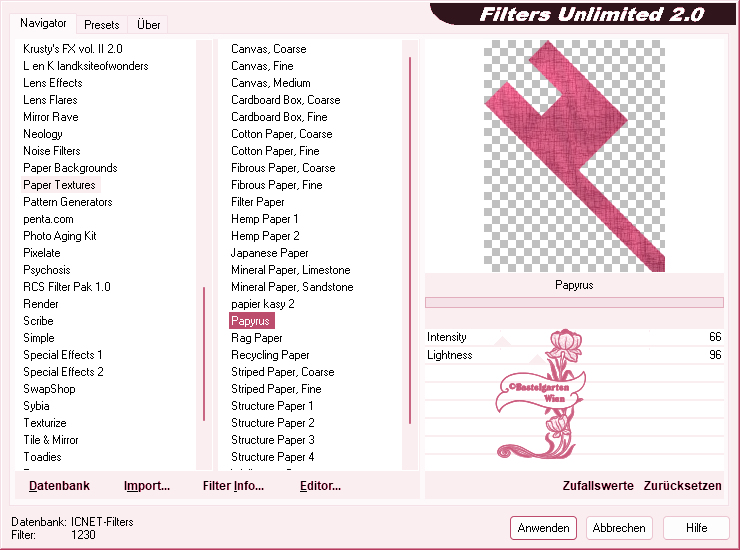Select Psychosis category
Viewport: 740px width, 550px height.
47,270
